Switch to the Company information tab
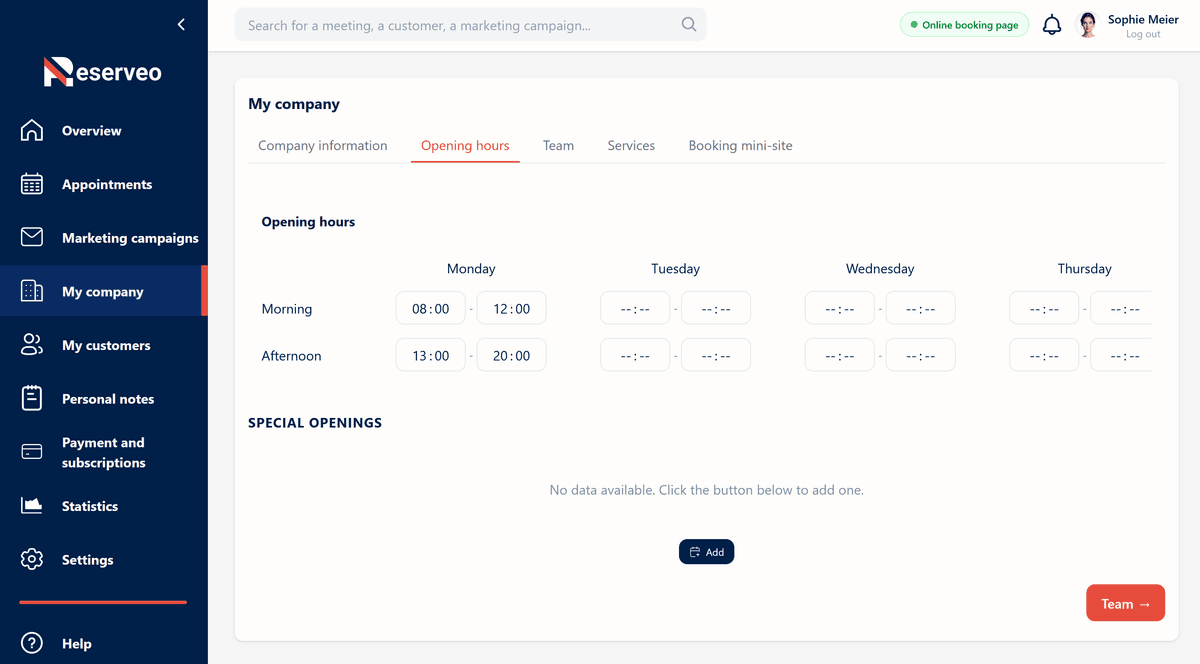1200x664 pixels. pyautogui.click(x=323, y=146)
